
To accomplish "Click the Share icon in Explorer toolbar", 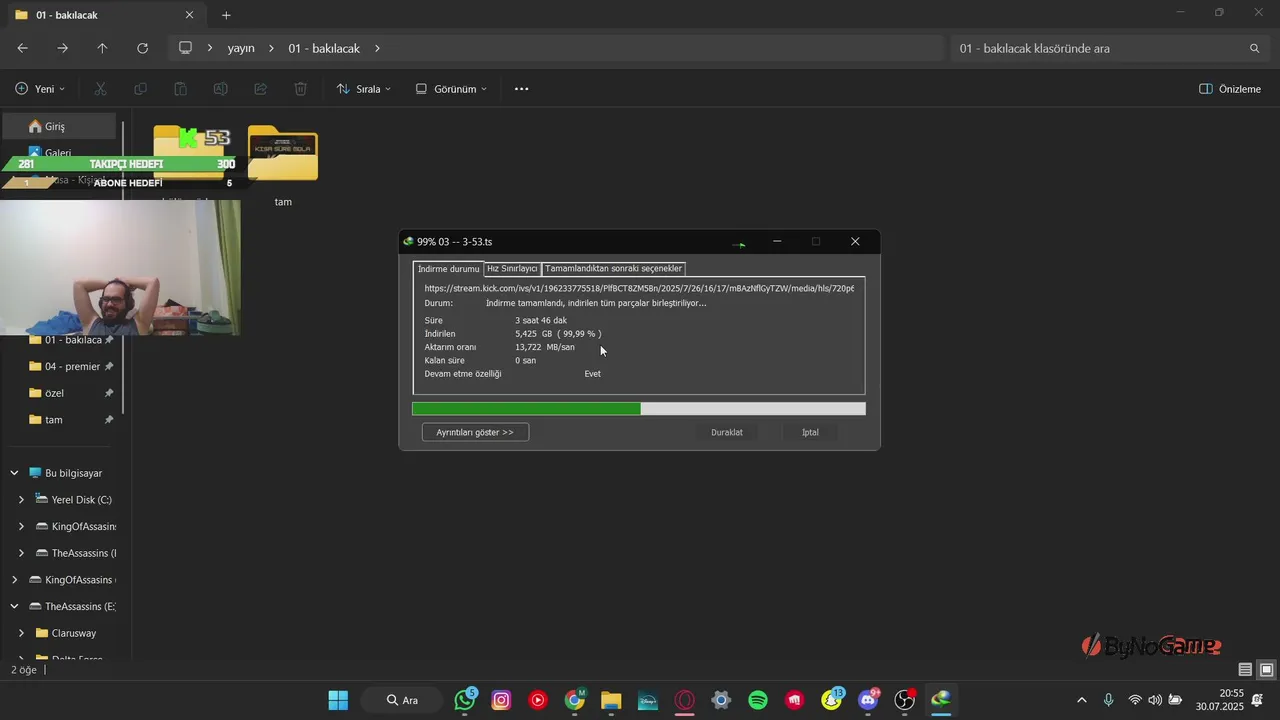I will tap(260, 89).
